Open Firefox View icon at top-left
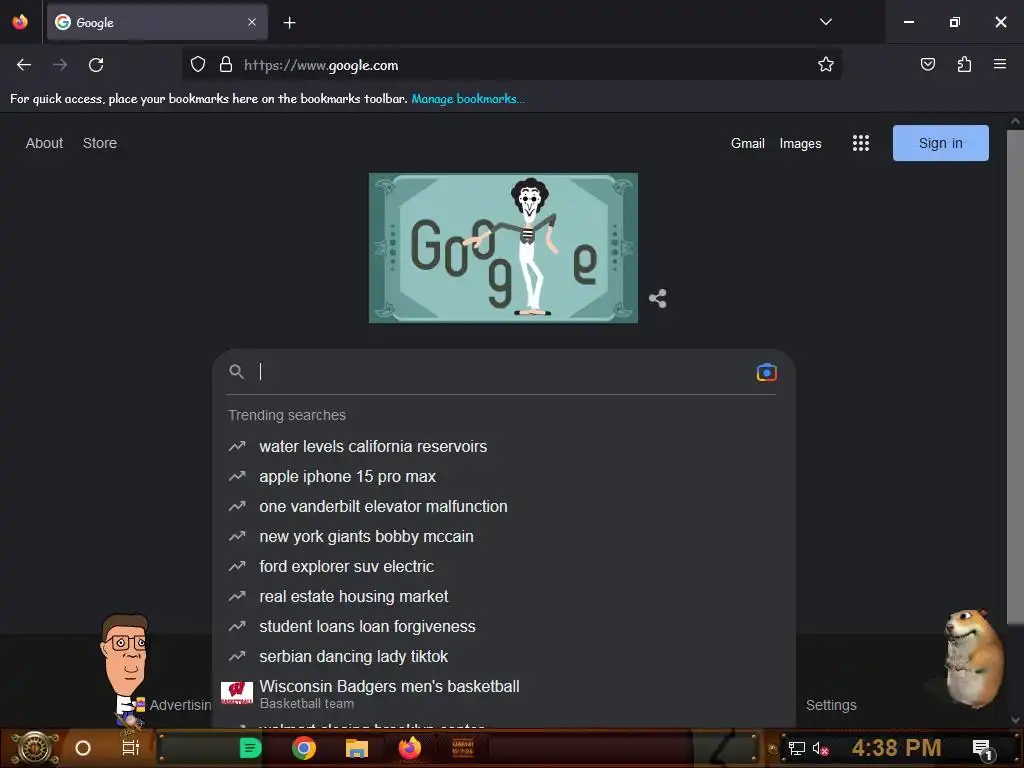Screen dimensions: 1024x768 [x=20, y=22]
